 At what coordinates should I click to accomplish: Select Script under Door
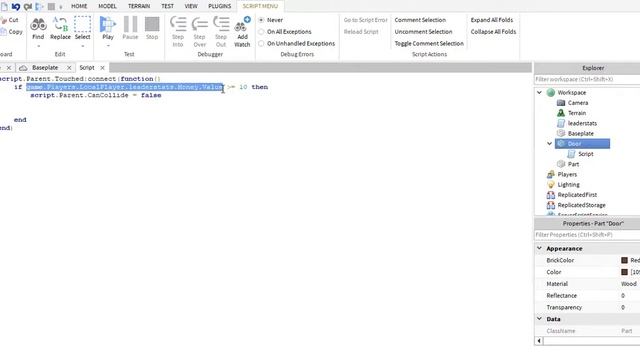[x=585, y=154]
